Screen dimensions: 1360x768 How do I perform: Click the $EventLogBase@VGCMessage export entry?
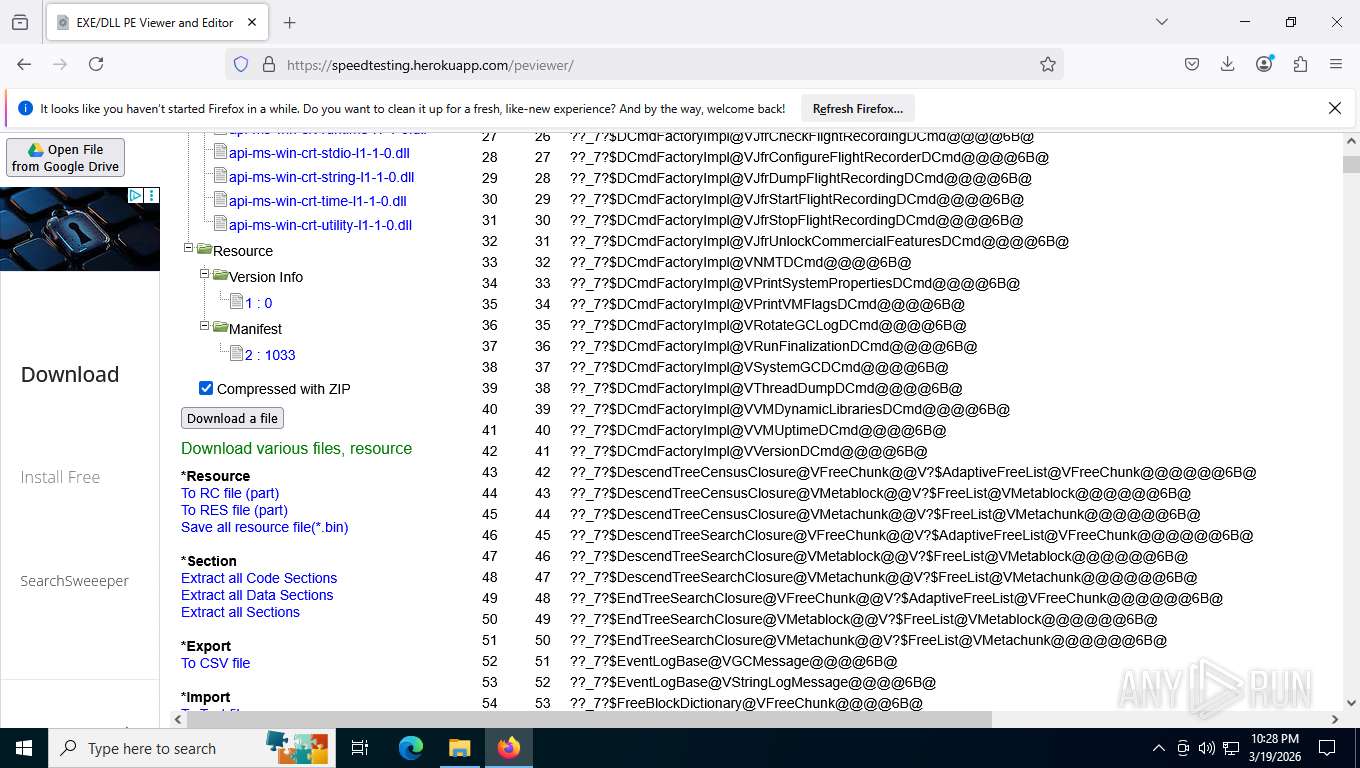point(733,661)
